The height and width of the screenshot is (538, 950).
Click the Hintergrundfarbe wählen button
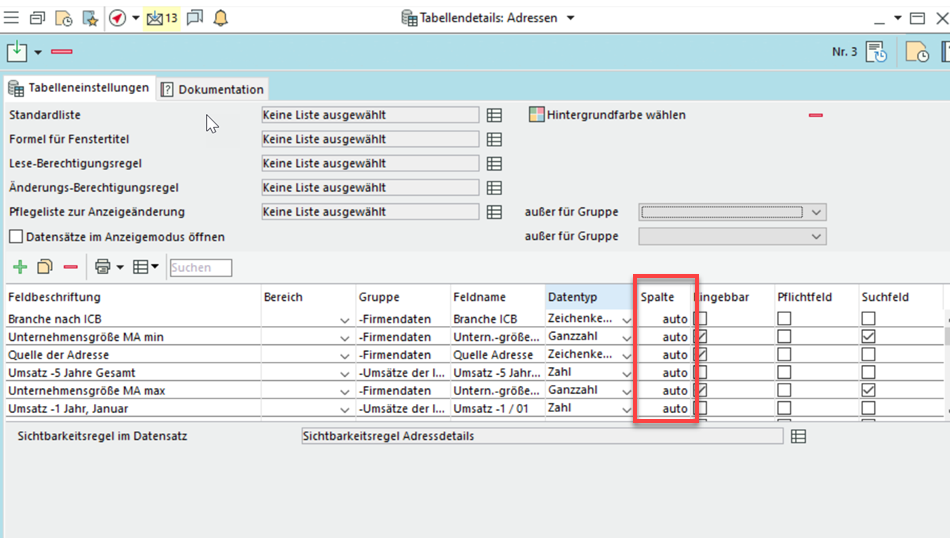point(607,115)
